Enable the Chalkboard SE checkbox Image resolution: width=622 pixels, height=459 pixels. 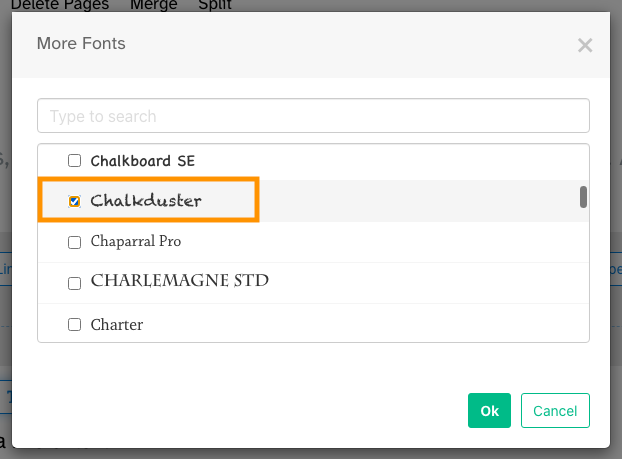74,160
